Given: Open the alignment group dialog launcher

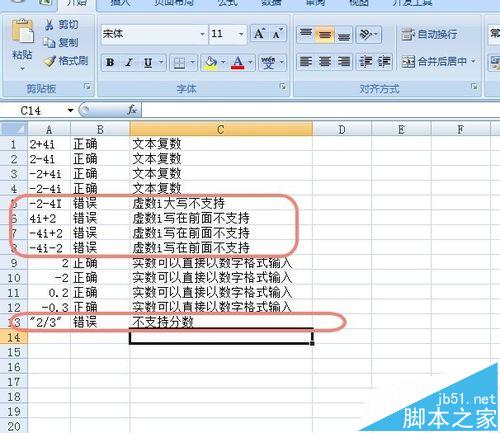Looking at the screenshot, I should (474, 87).
